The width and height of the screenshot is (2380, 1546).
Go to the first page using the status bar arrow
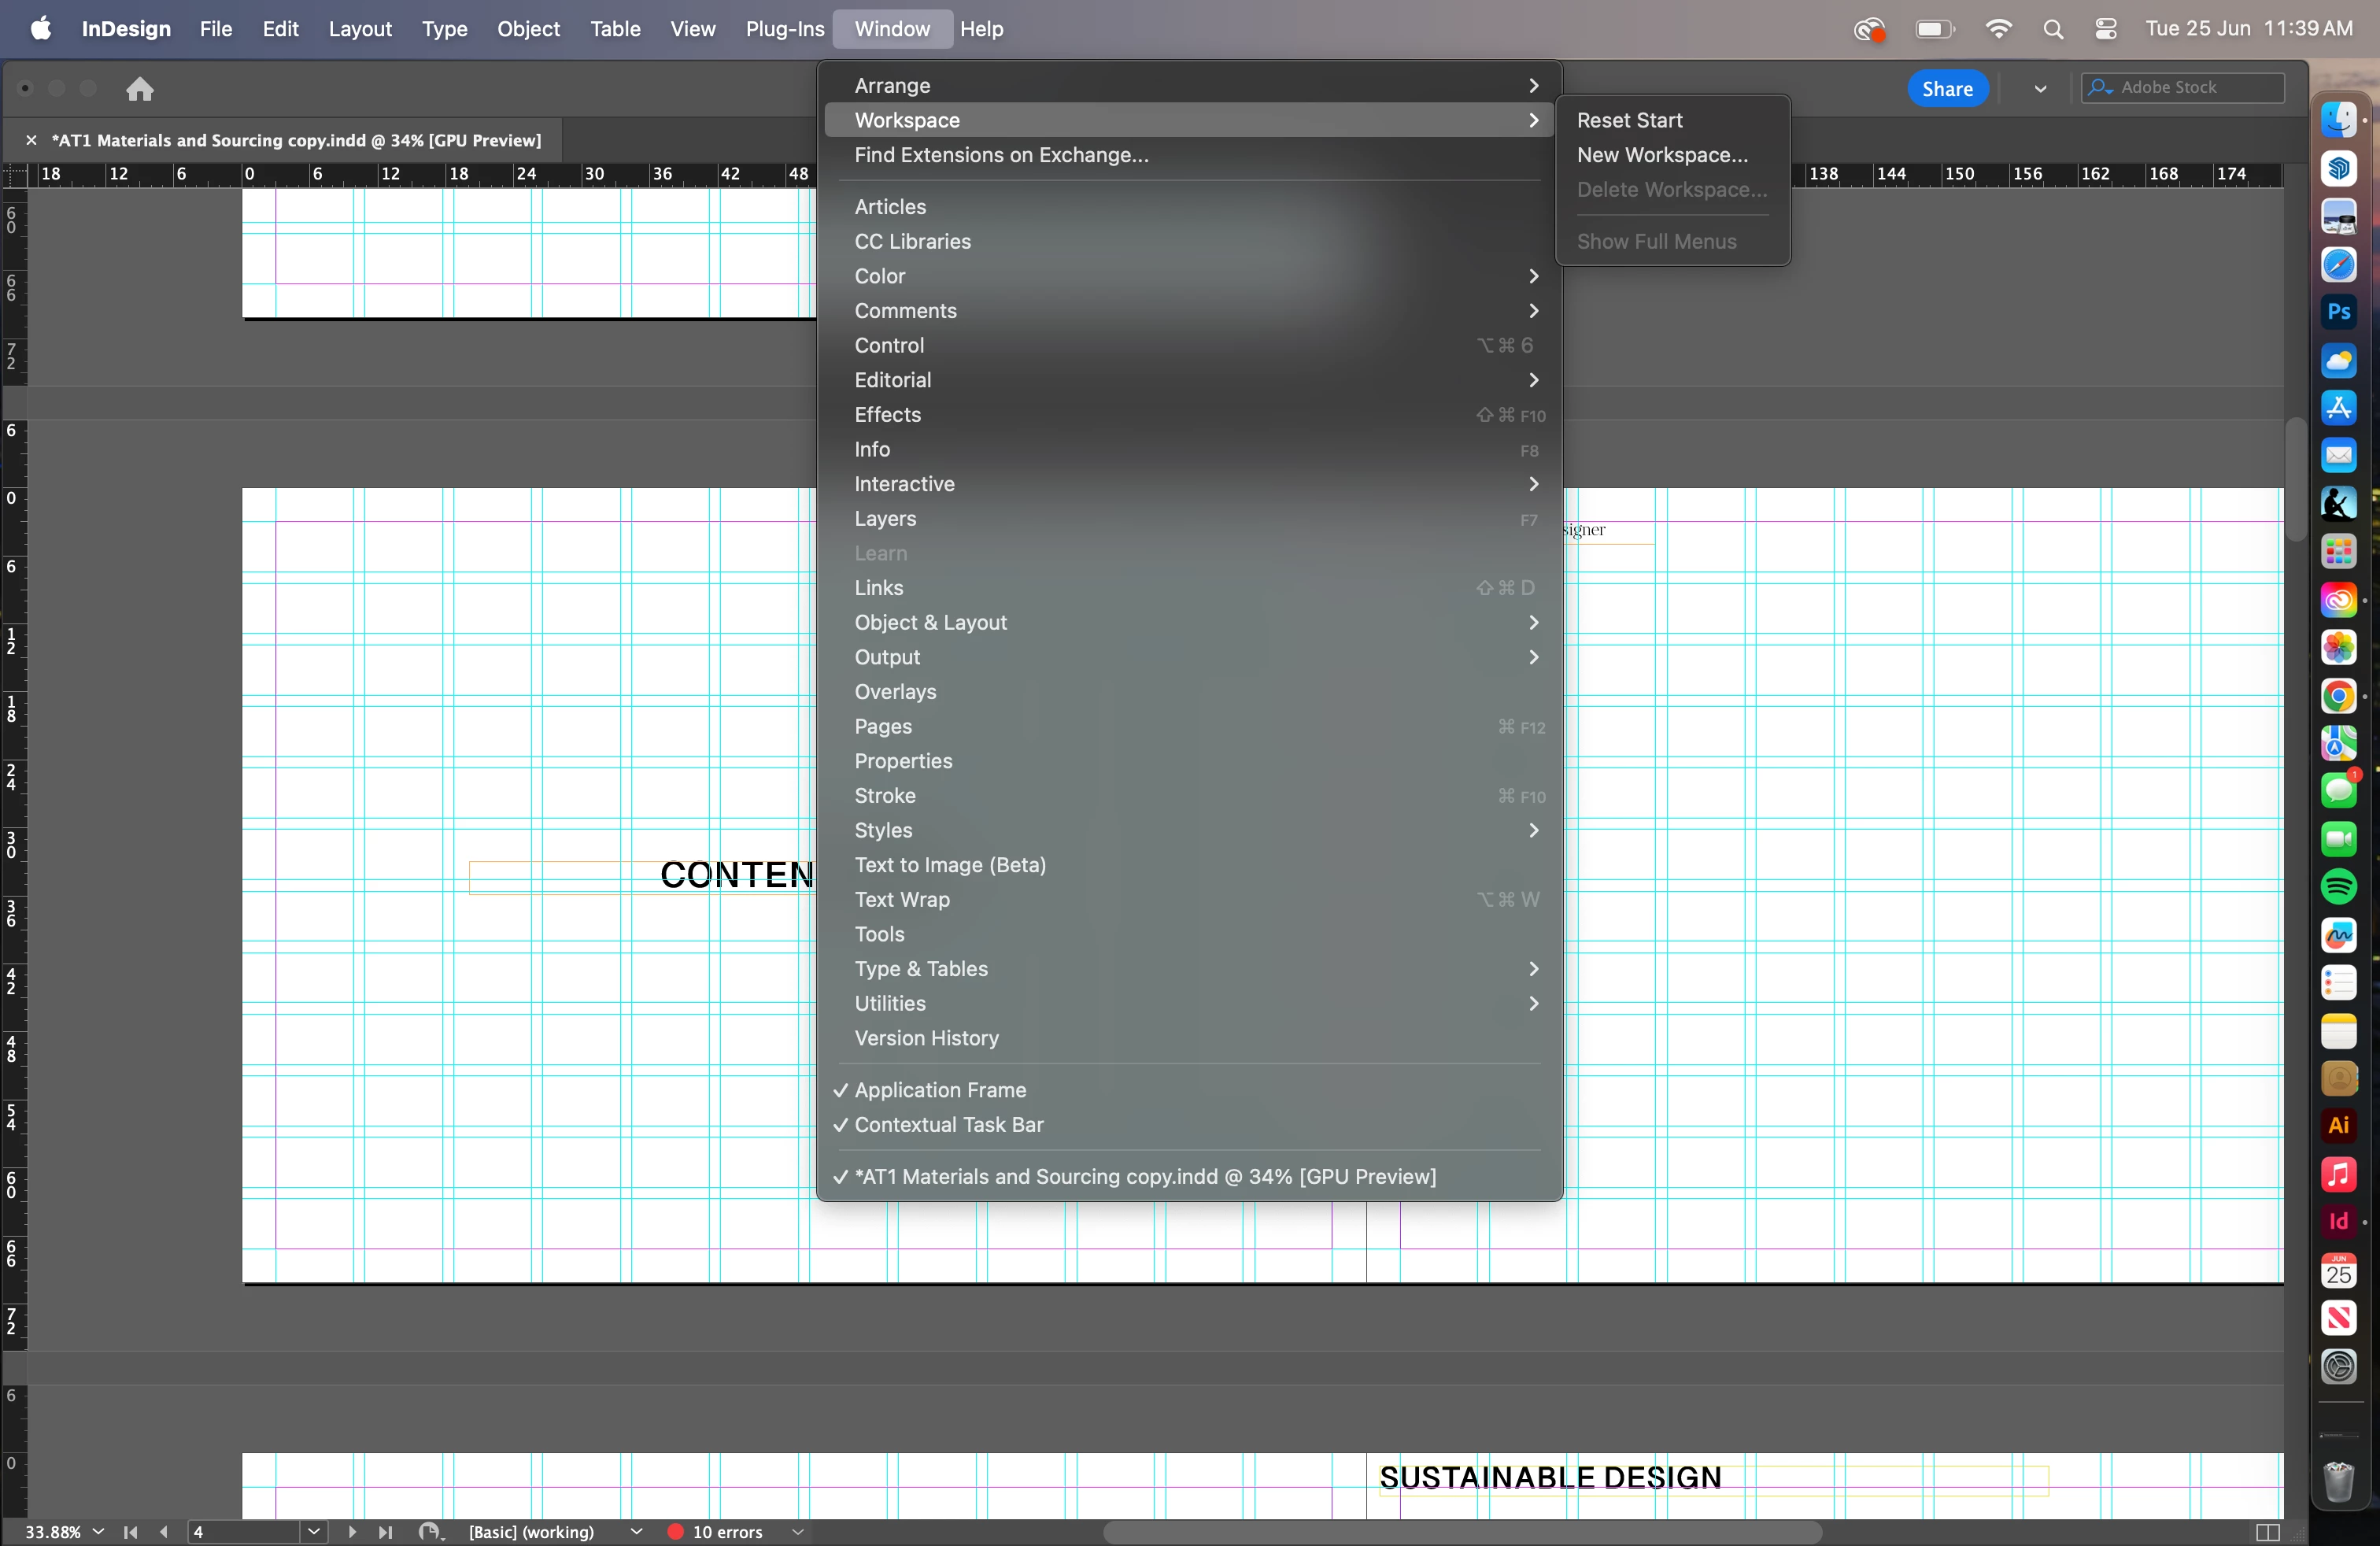(130, 1532)
